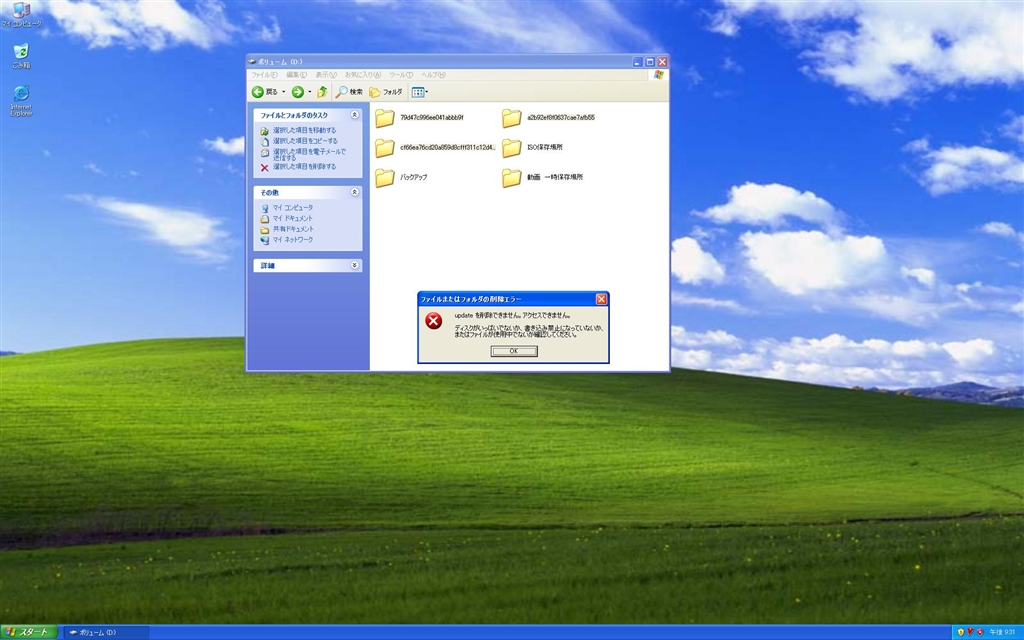1024x640 pixels.
Task: Go up one folder level
Action: pyautogui.click(x=322, y=92)
